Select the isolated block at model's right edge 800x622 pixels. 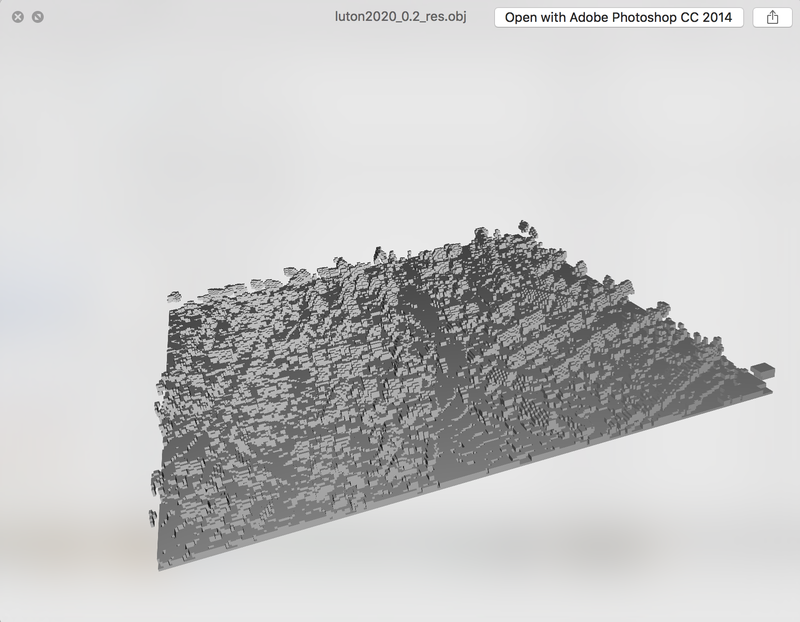(762, 370)
